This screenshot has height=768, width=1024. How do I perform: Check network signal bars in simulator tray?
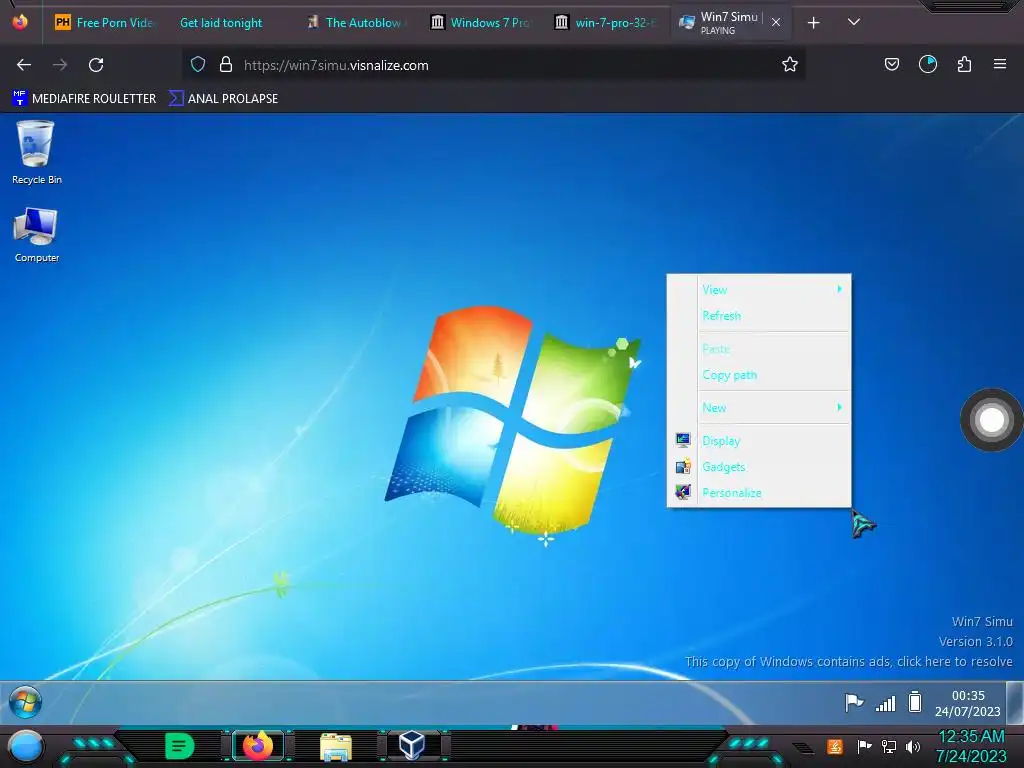click(x=886, y=703)
